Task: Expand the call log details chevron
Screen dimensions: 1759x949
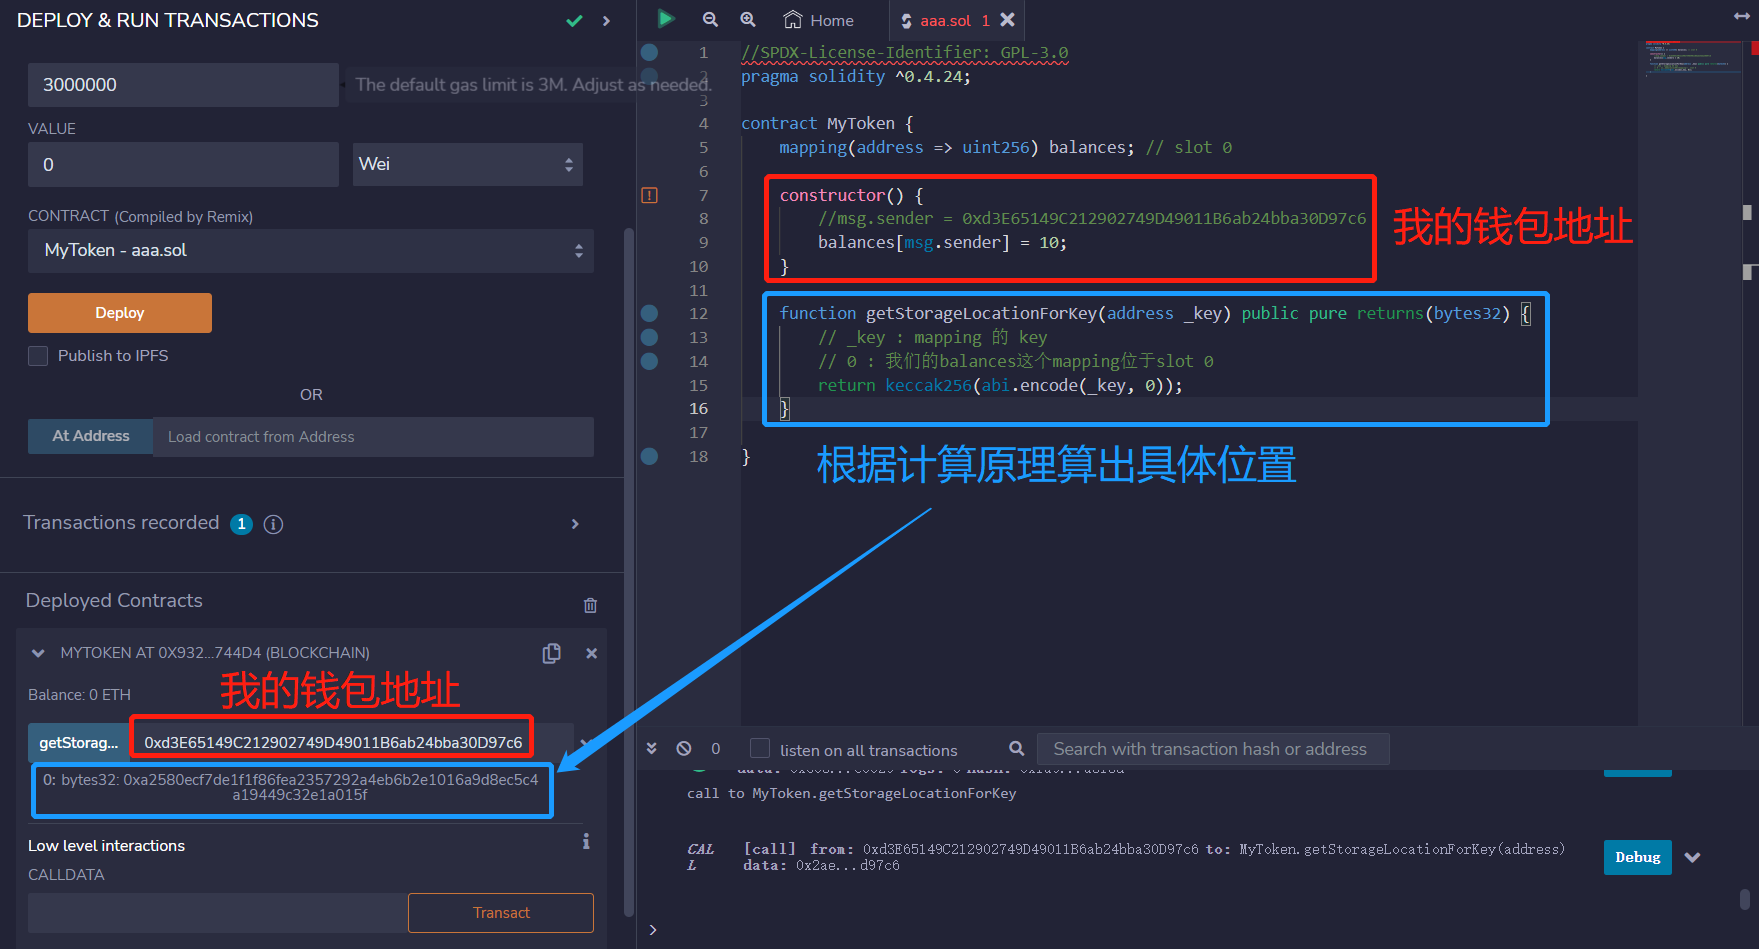Action: click(x=1692, y=857)
